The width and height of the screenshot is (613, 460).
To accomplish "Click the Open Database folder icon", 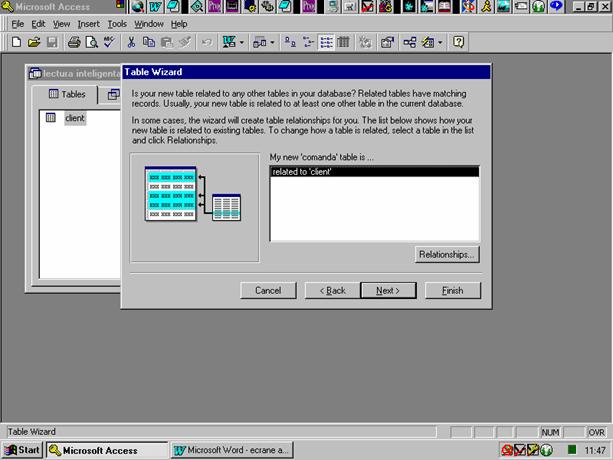I will (x=34, y=42).
